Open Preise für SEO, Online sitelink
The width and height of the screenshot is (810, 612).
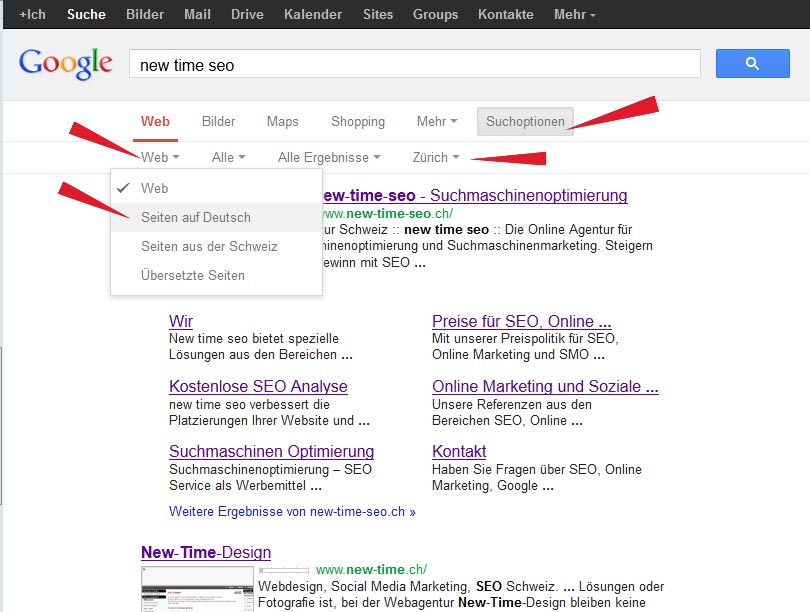[x=522, y=321]
